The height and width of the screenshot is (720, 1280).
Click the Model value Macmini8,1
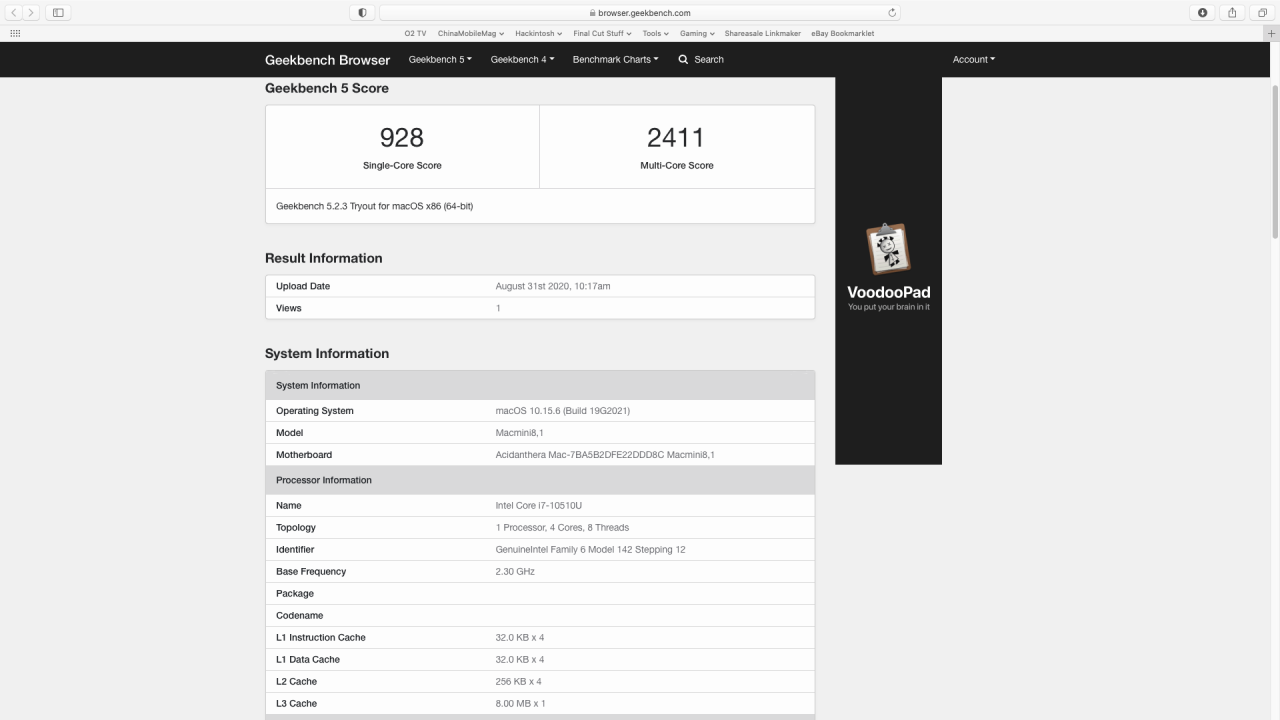click(520, 433)
